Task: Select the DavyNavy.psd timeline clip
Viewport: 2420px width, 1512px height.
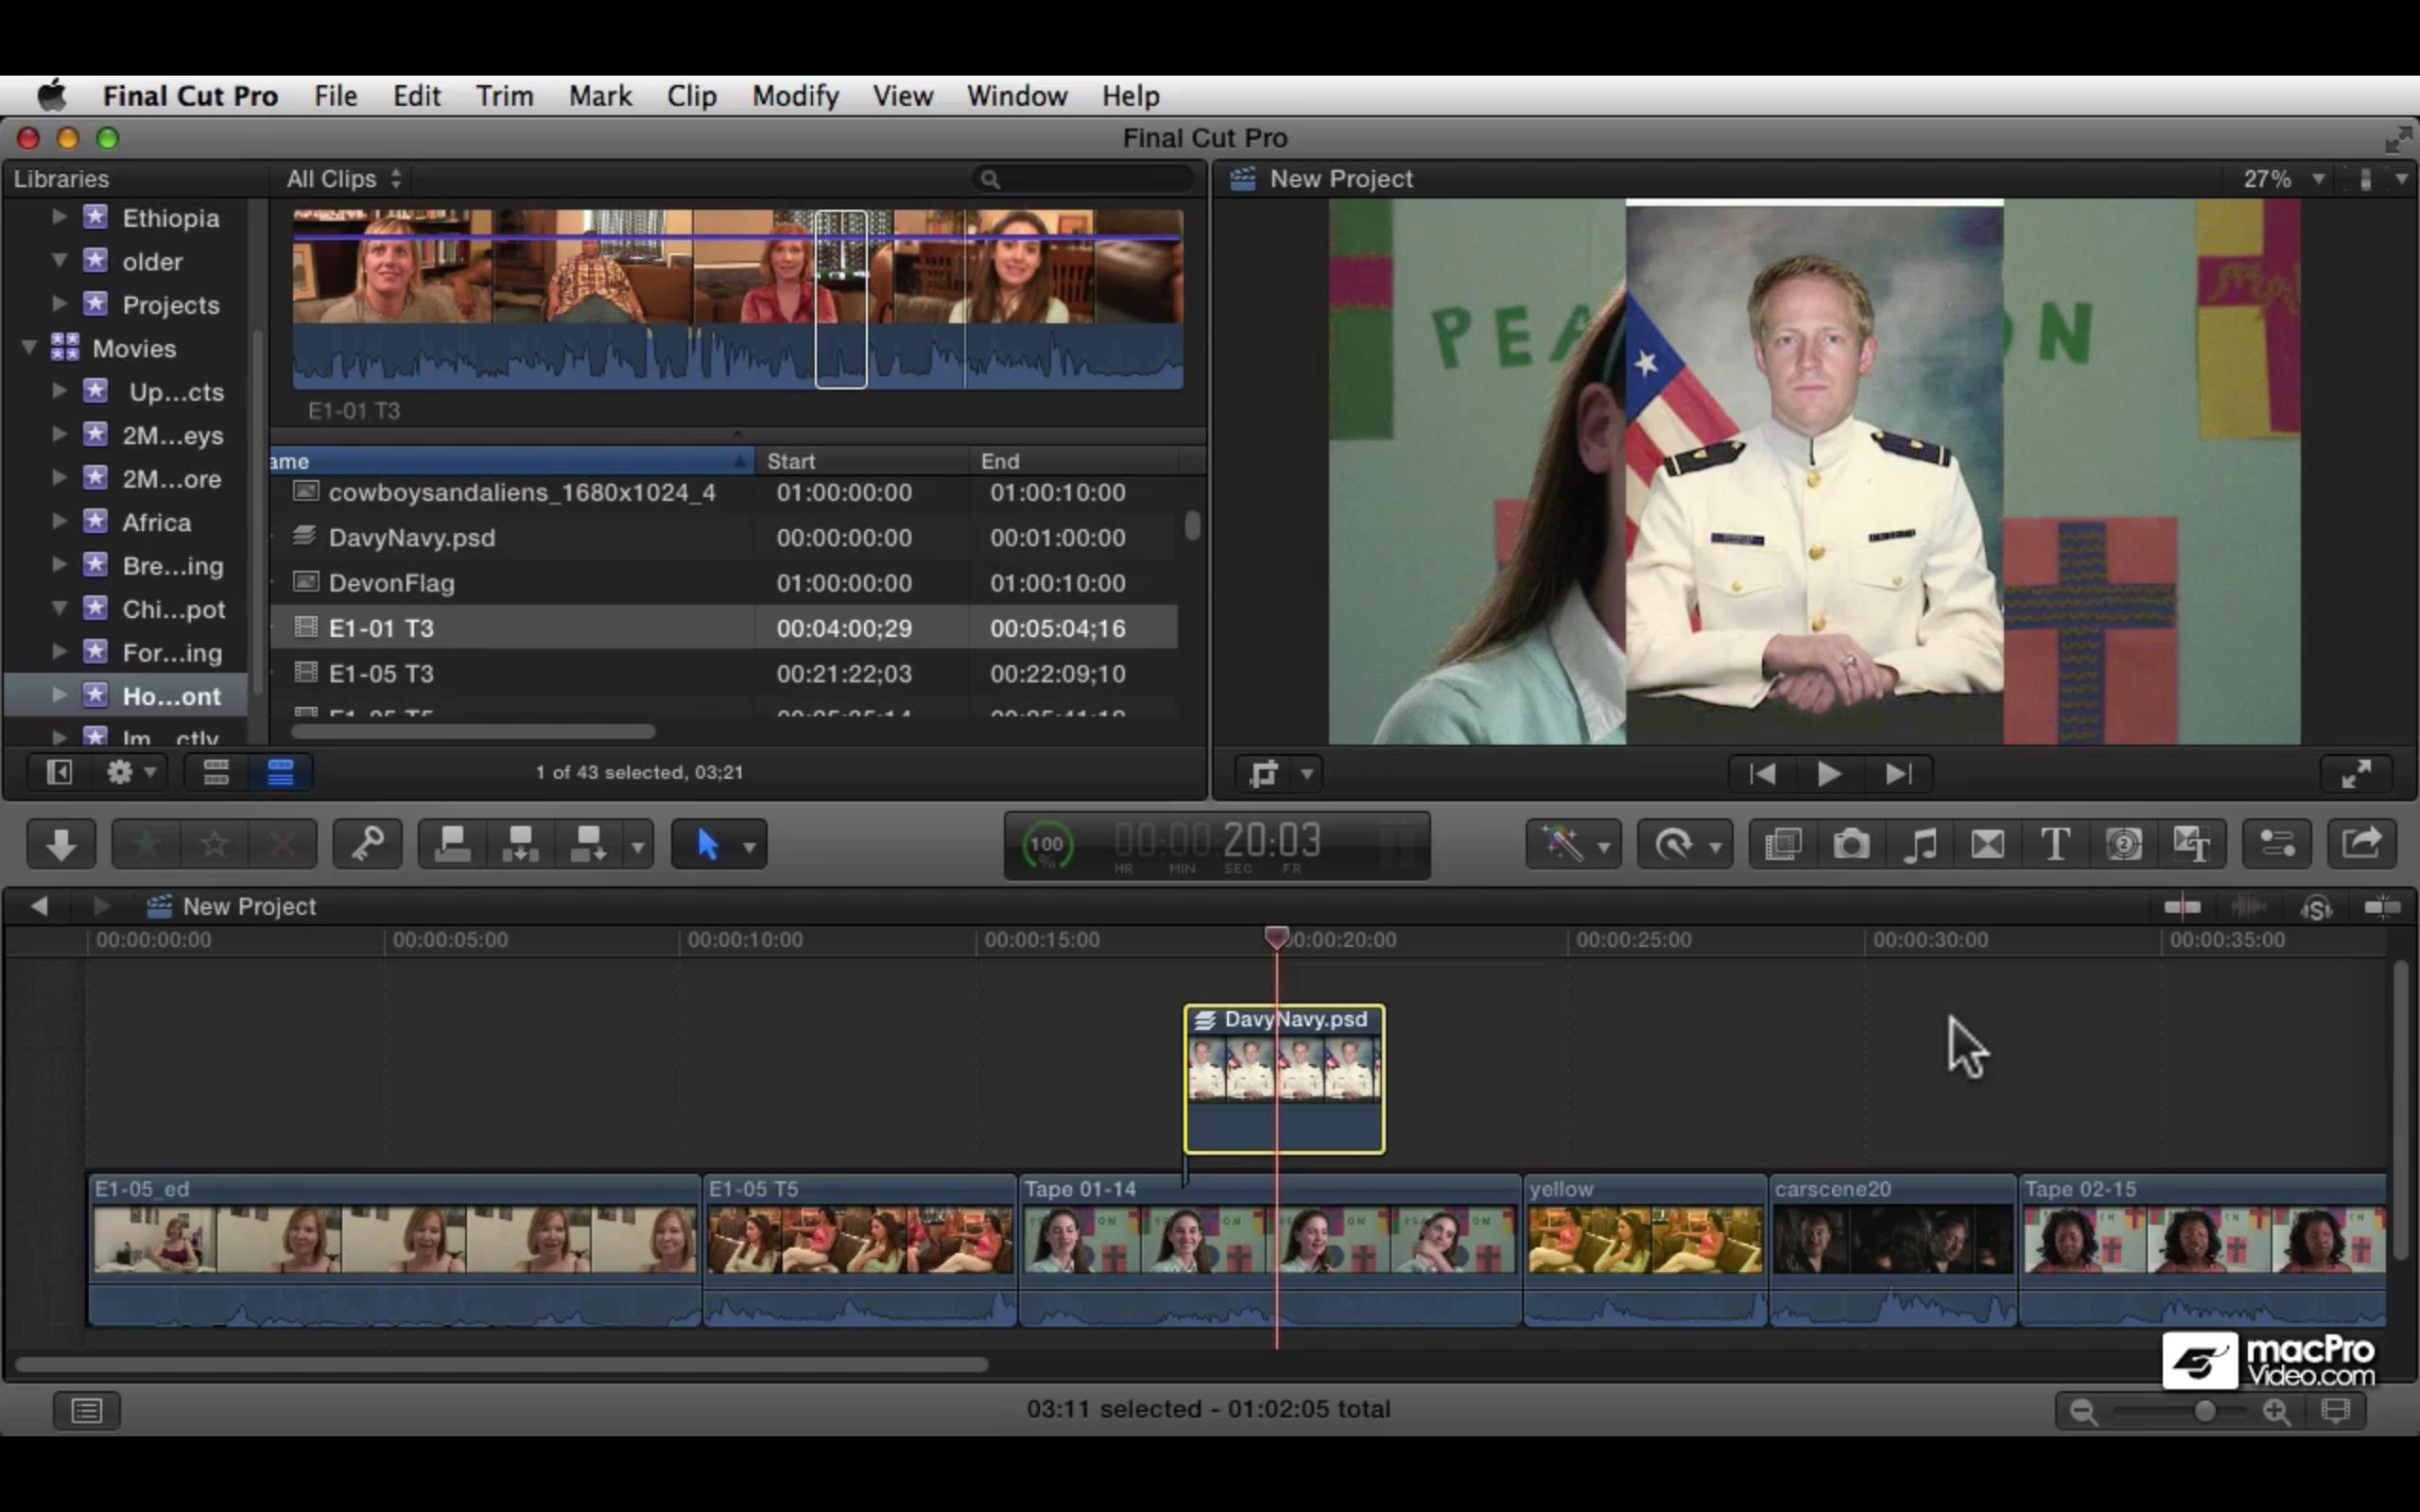Action: tap(1284, 1079)
